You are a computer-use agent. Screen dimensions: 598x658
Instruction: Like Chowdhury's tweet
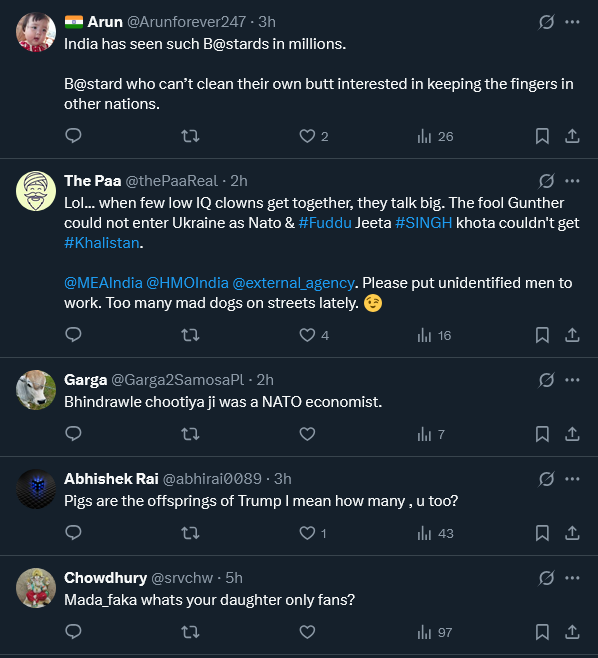point(307,632)
